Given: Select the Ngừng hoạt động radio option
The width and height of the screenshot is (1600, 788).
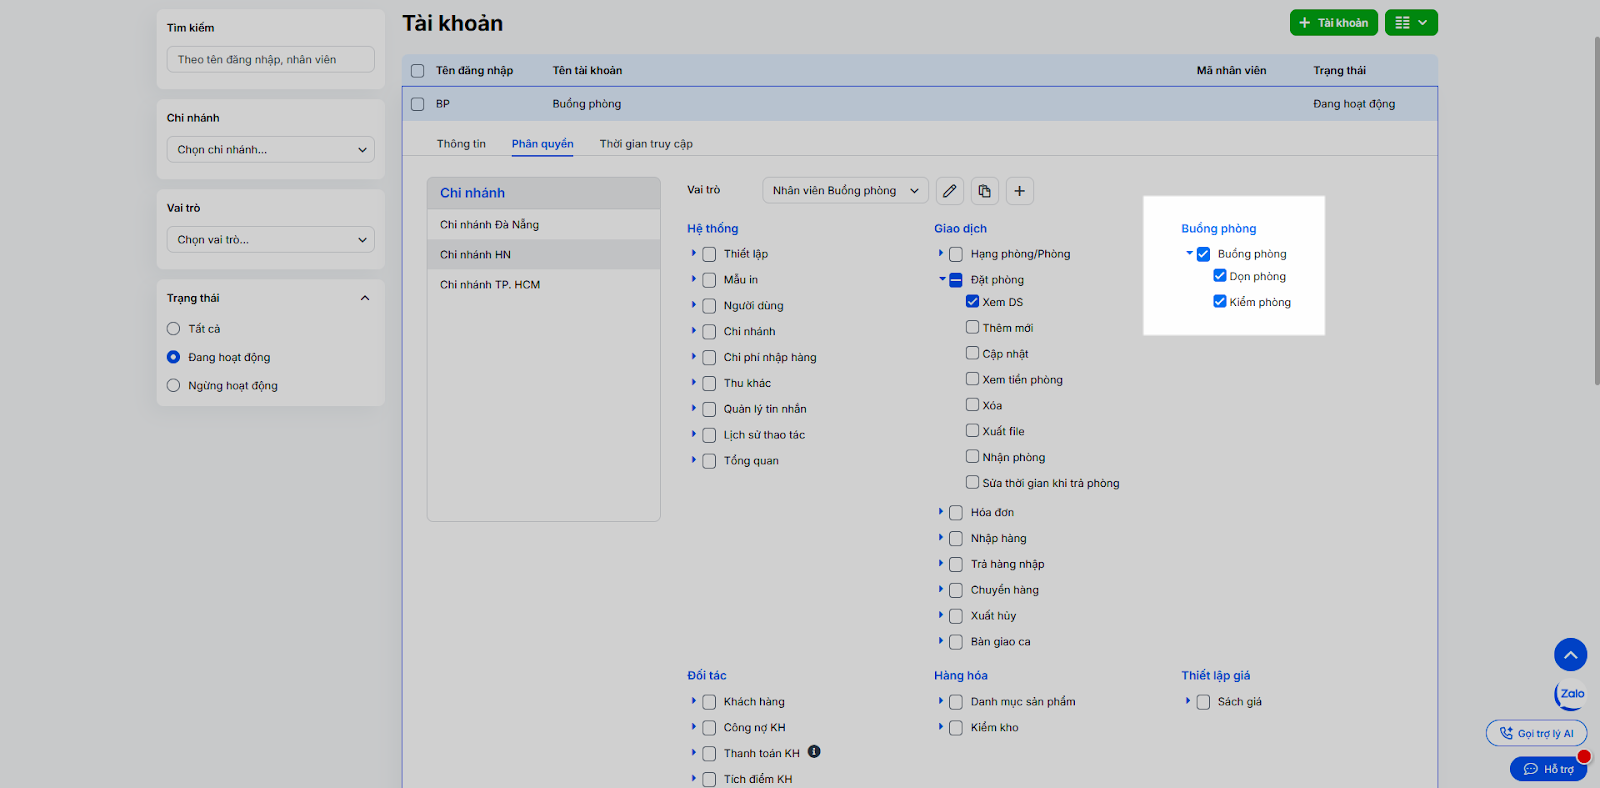Looking at the screenshot, I should (x=174, y=386).
